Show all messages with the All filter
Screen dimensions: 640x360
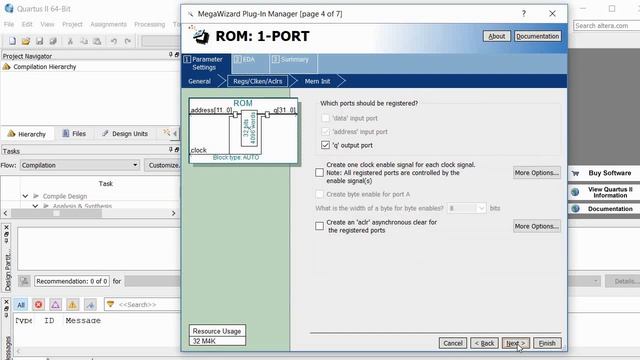point(20,304)
